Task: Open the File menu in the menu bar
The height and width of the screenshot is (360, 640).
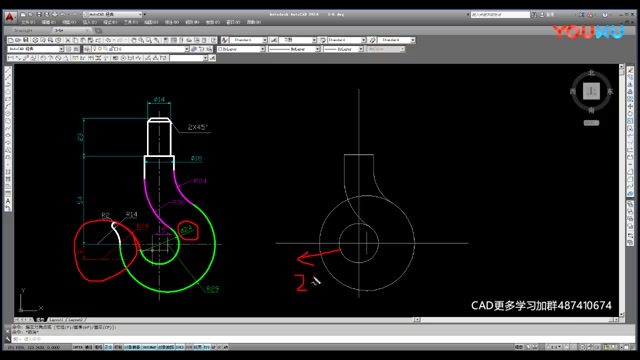Action: (x=28, y=22)
